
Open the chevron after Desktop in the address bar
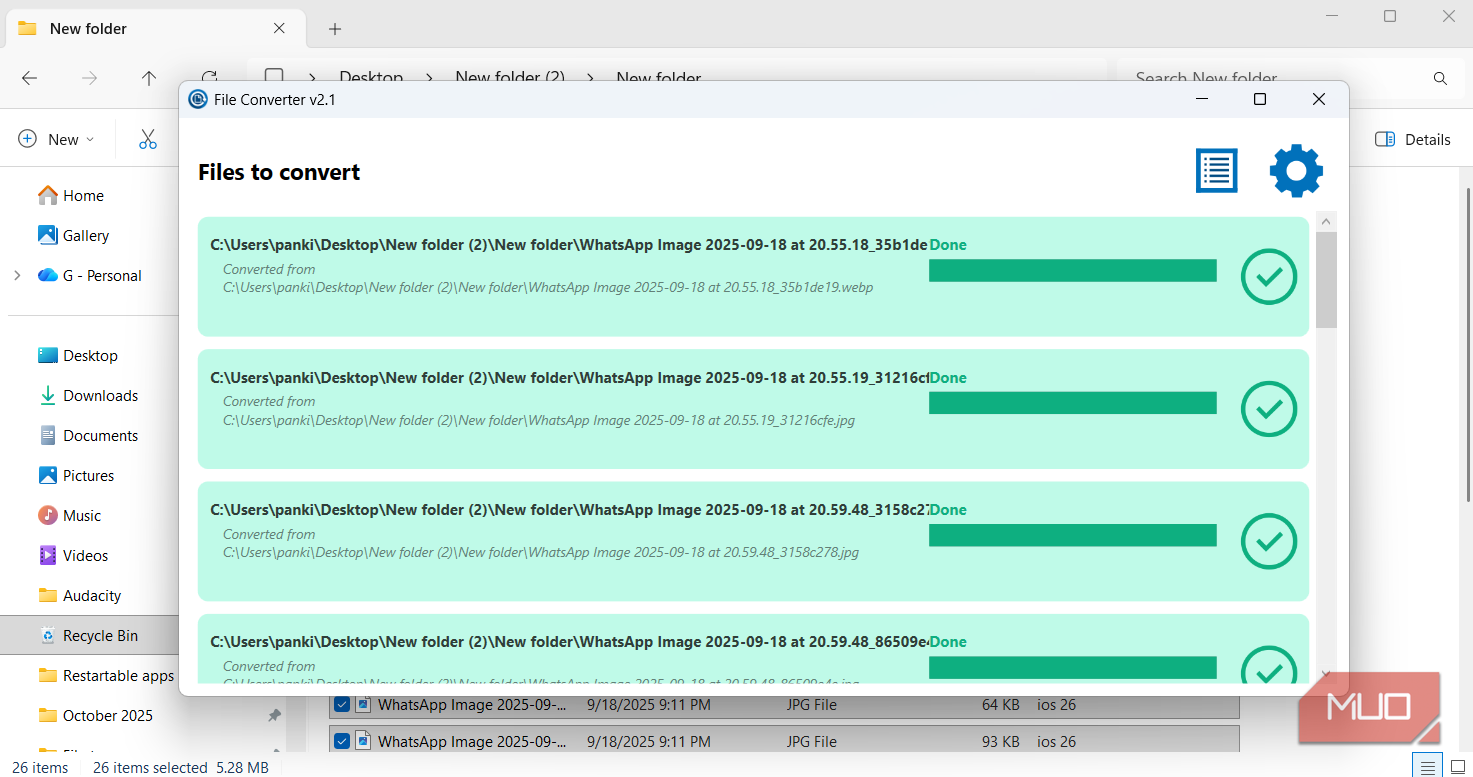pyautogui.click(x=429, y=78)
